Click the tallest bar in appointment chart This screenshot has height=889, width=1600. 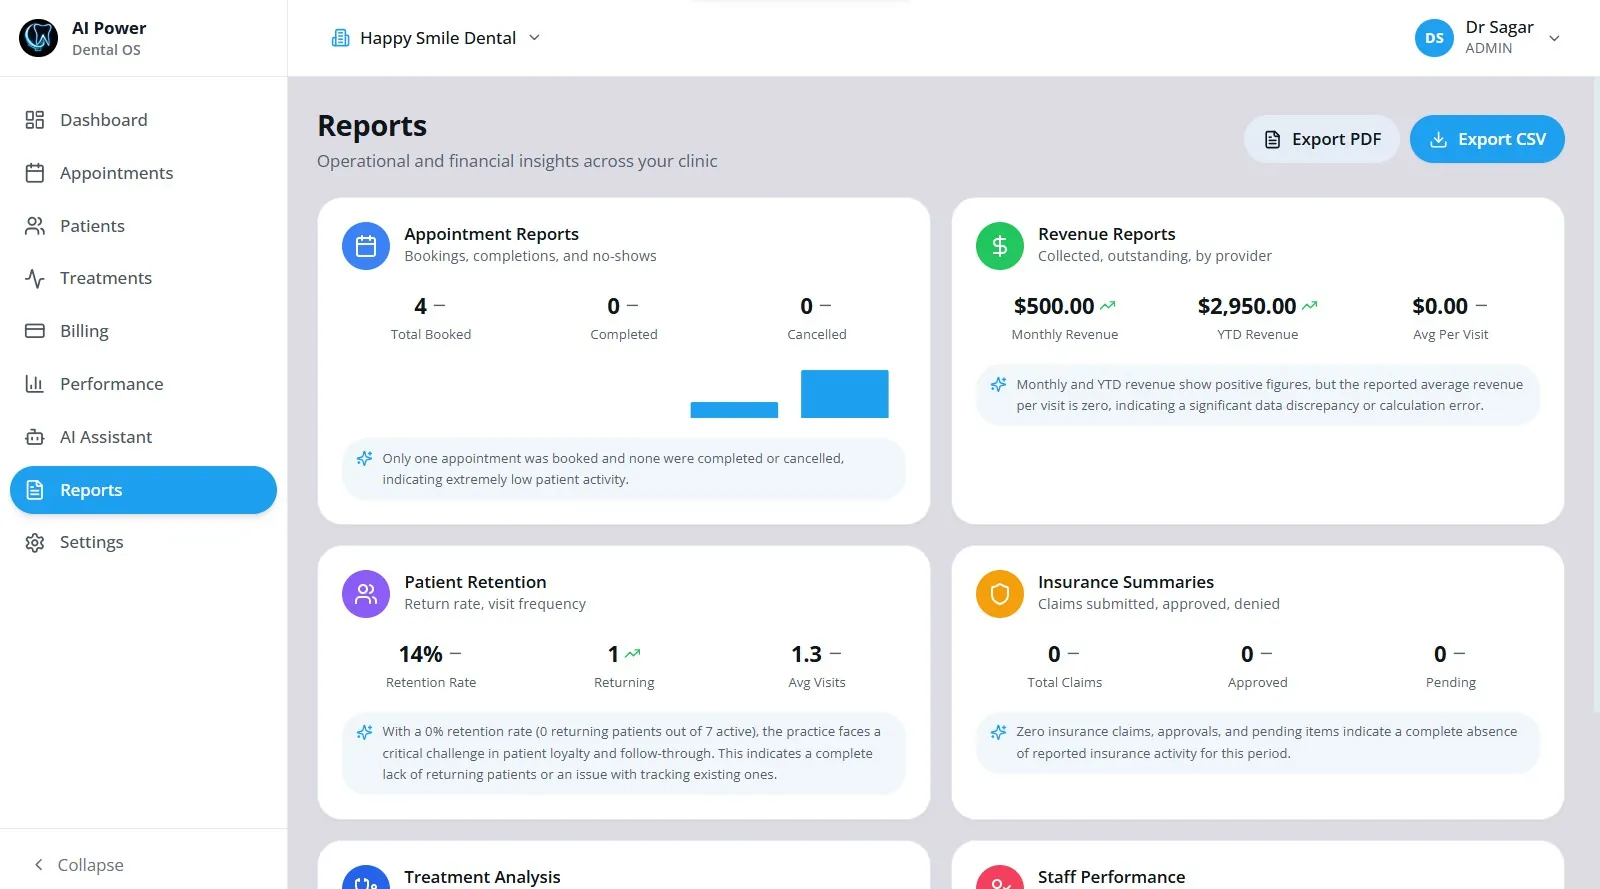845,394
